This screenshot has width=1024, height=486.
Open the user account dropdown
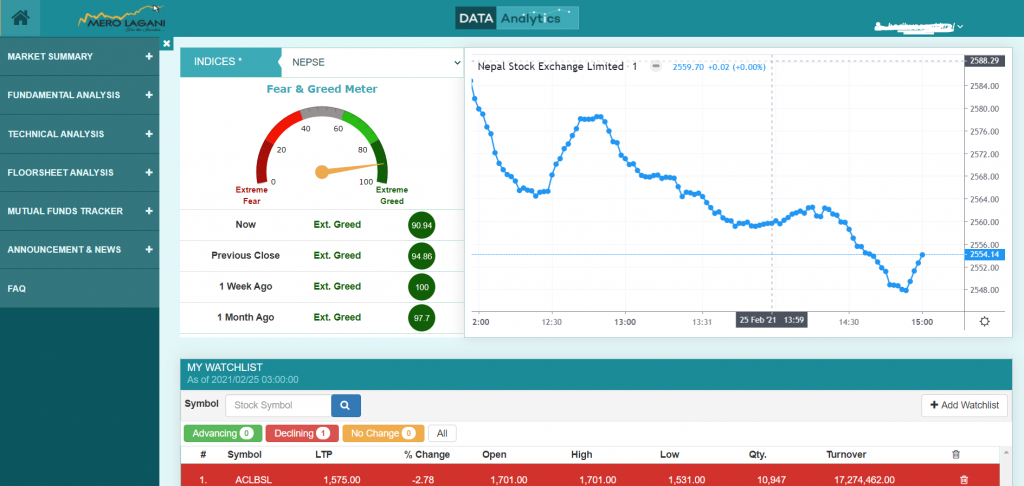click(921, 27)
